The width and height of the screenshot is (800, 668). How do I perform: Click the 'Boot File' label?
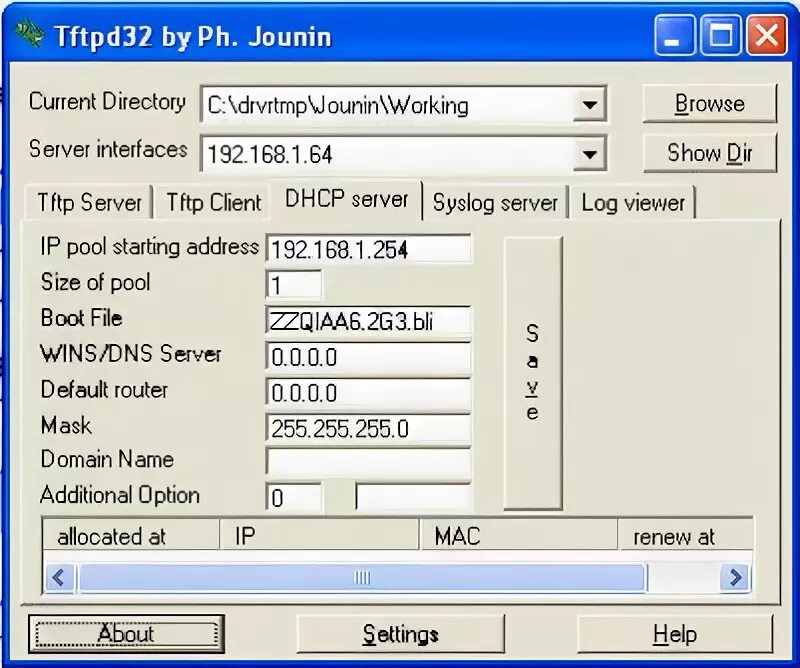point(81,317)
